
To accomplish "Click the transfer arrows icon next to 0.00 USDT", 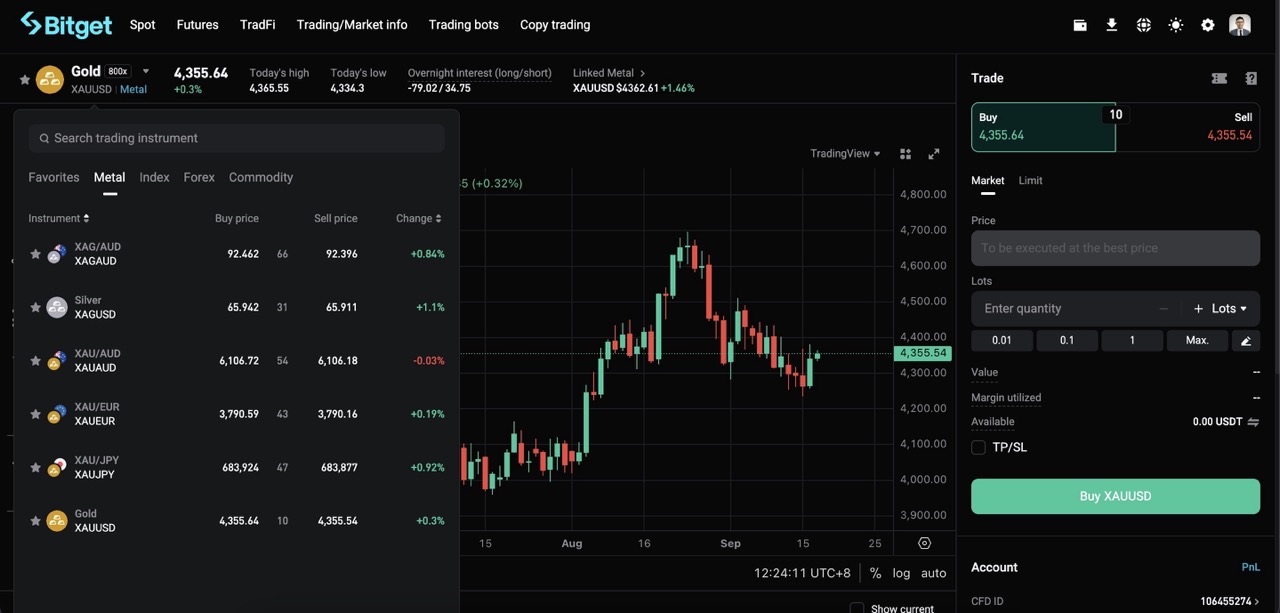I will pyautogui.click(x=1253, y=422).
